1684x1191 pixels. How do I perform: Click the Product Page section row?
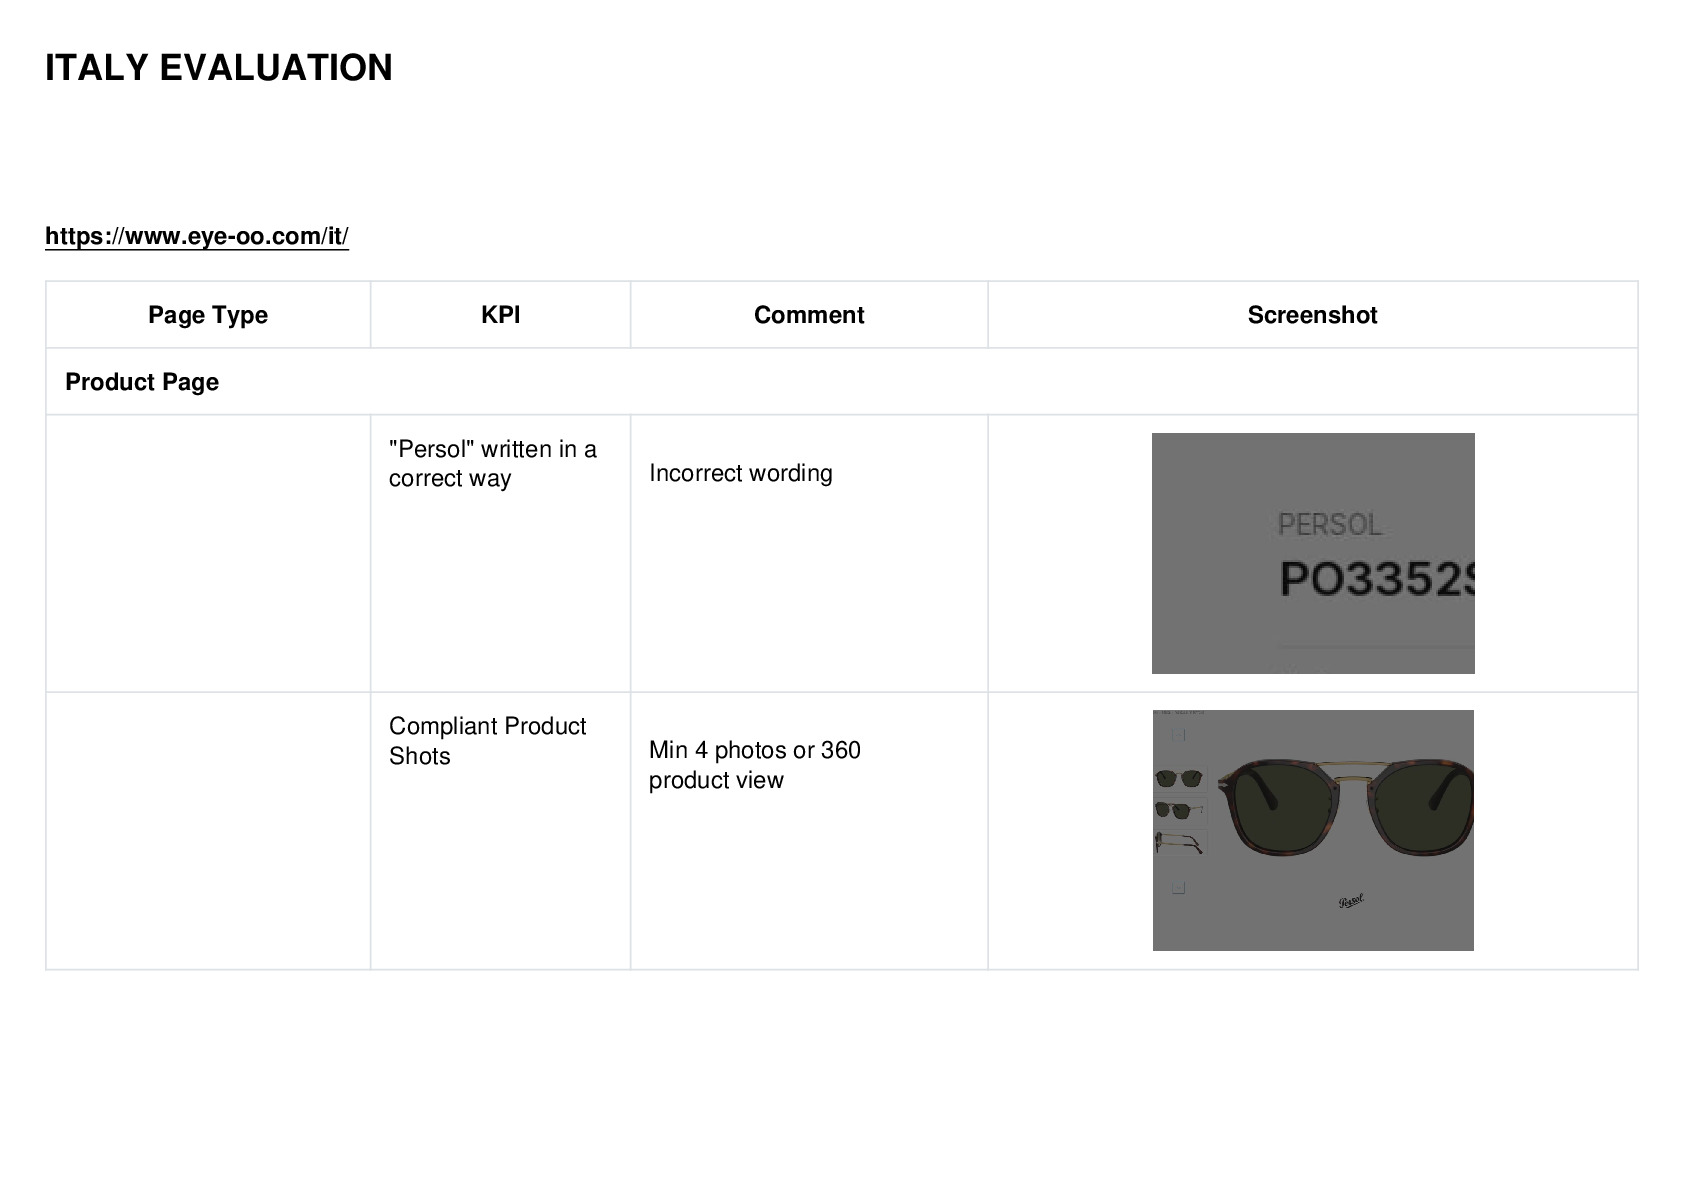(x=842, y=382)
